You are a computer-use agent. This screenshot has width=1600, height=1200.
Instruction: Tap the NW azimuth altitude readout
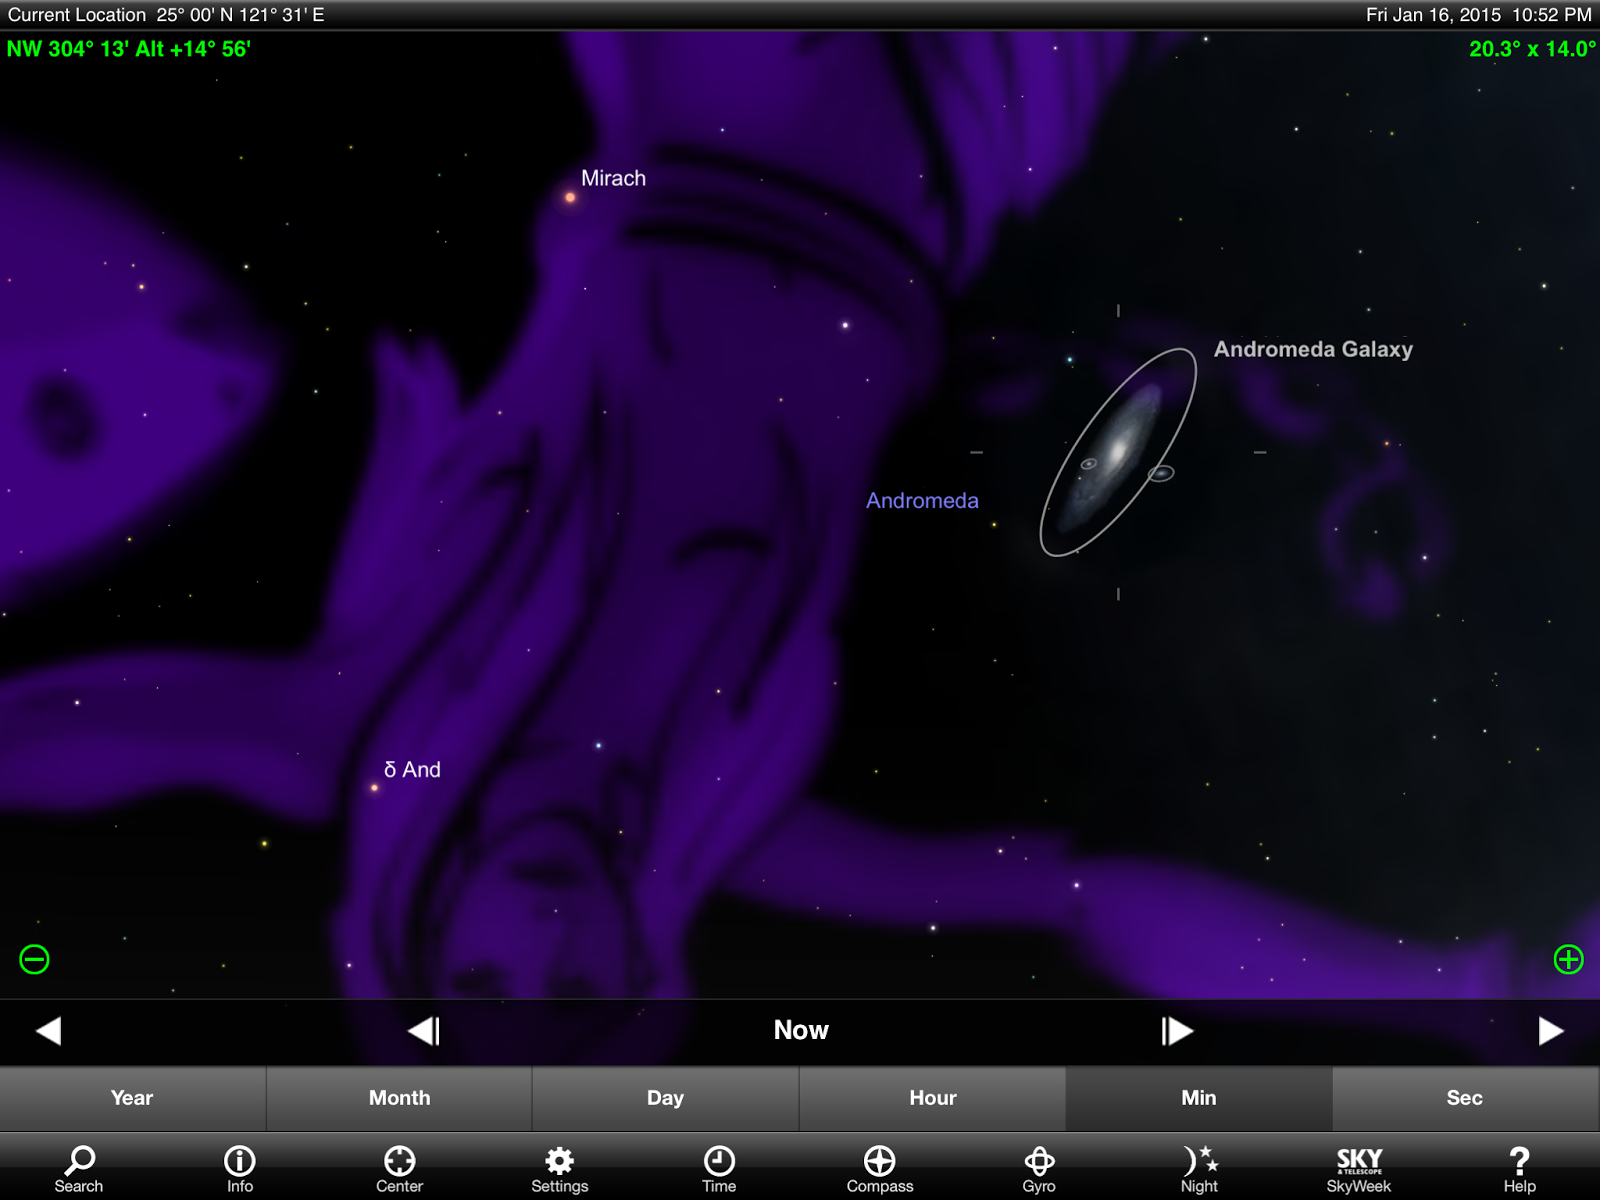click(128, 49)
